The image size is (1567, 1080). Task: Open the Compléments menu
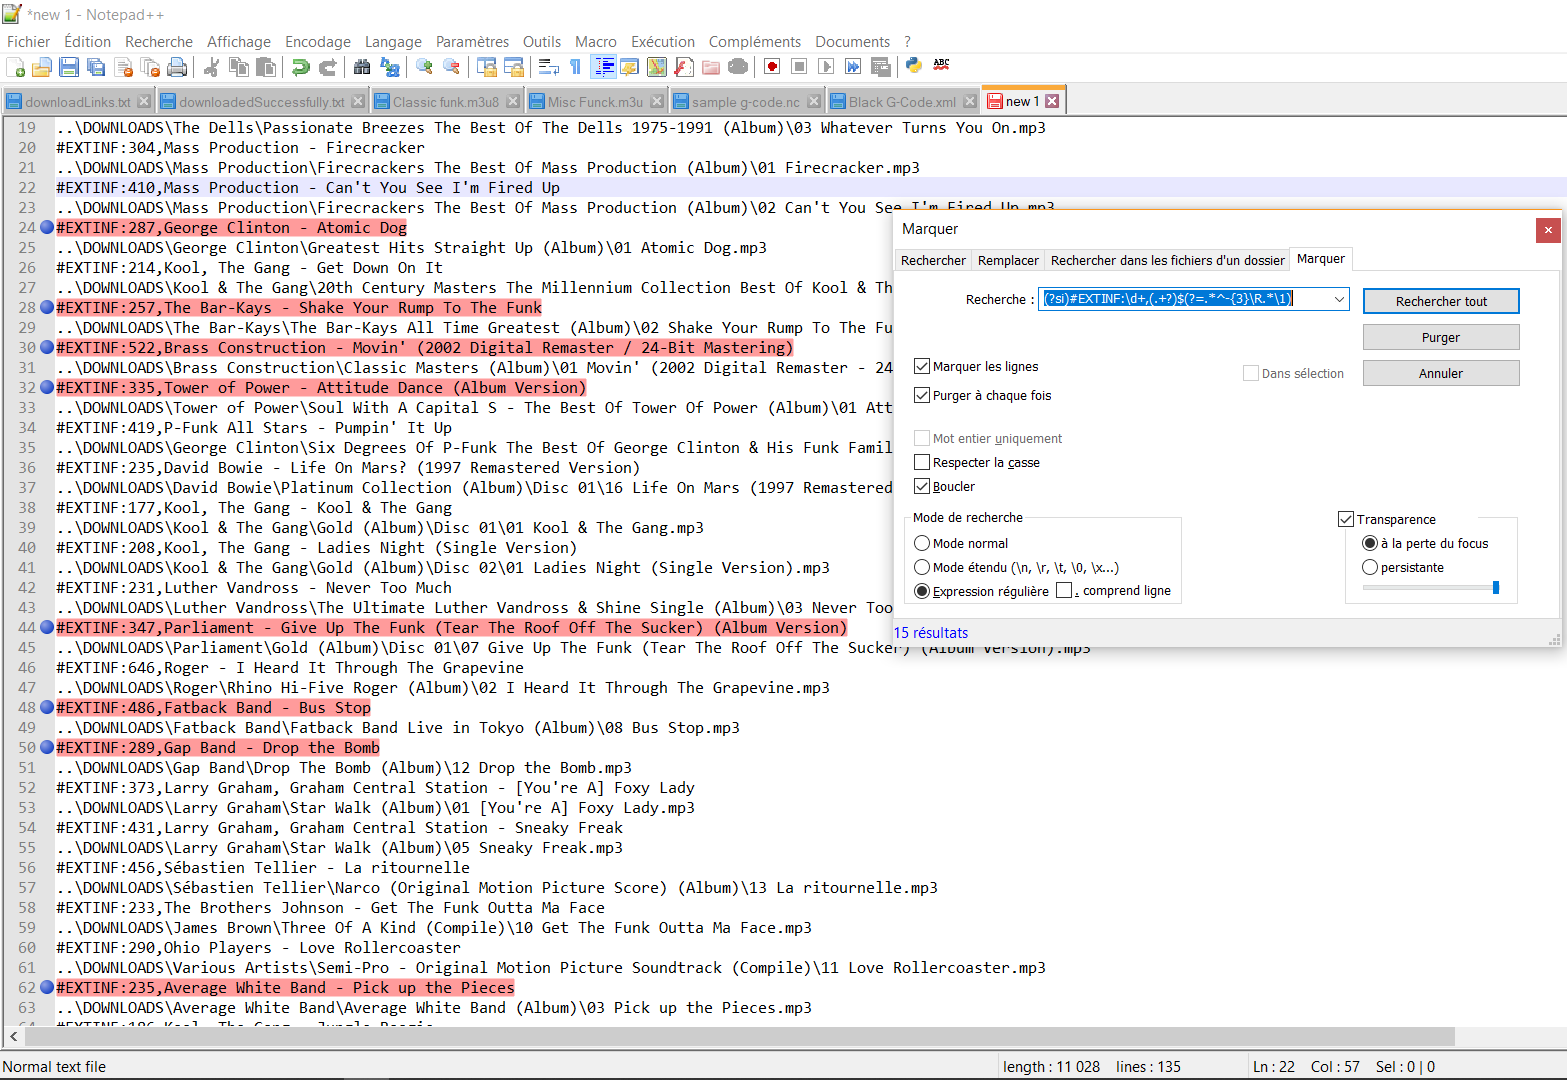pyautogui.click(x=755, y=42)
